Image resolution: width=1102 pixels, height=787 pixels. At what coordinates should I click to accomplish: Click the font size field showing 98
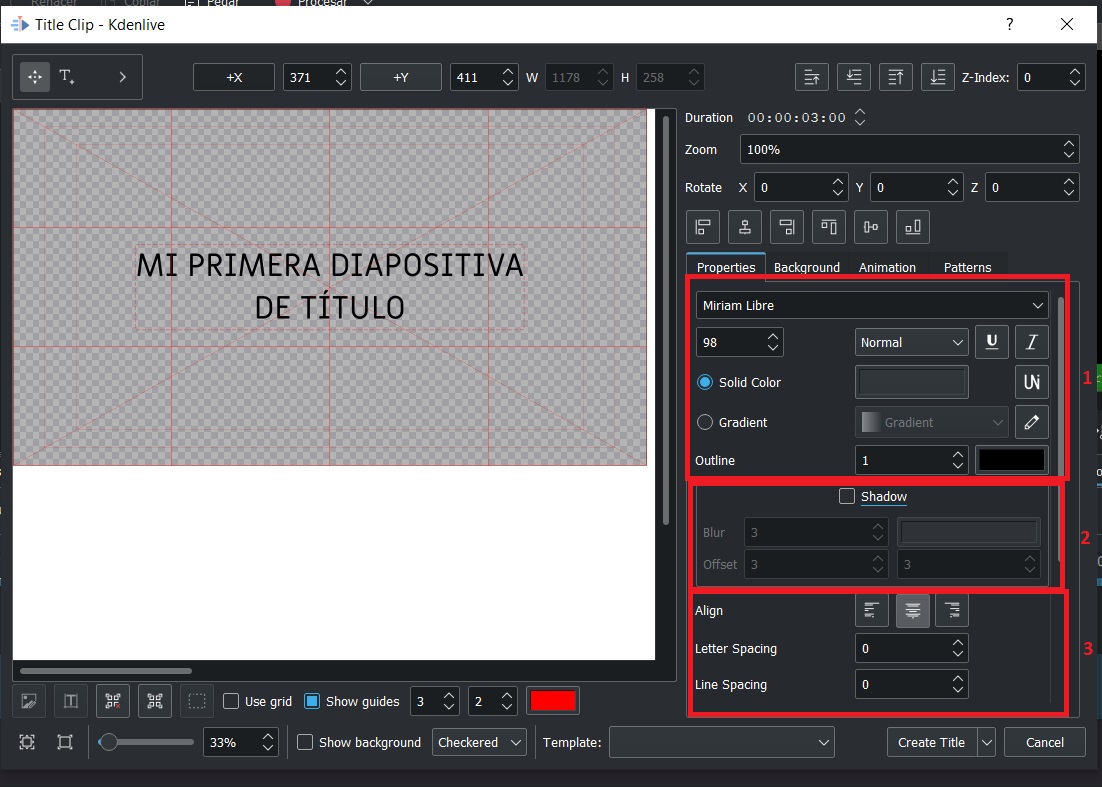[x=739, y=342]
